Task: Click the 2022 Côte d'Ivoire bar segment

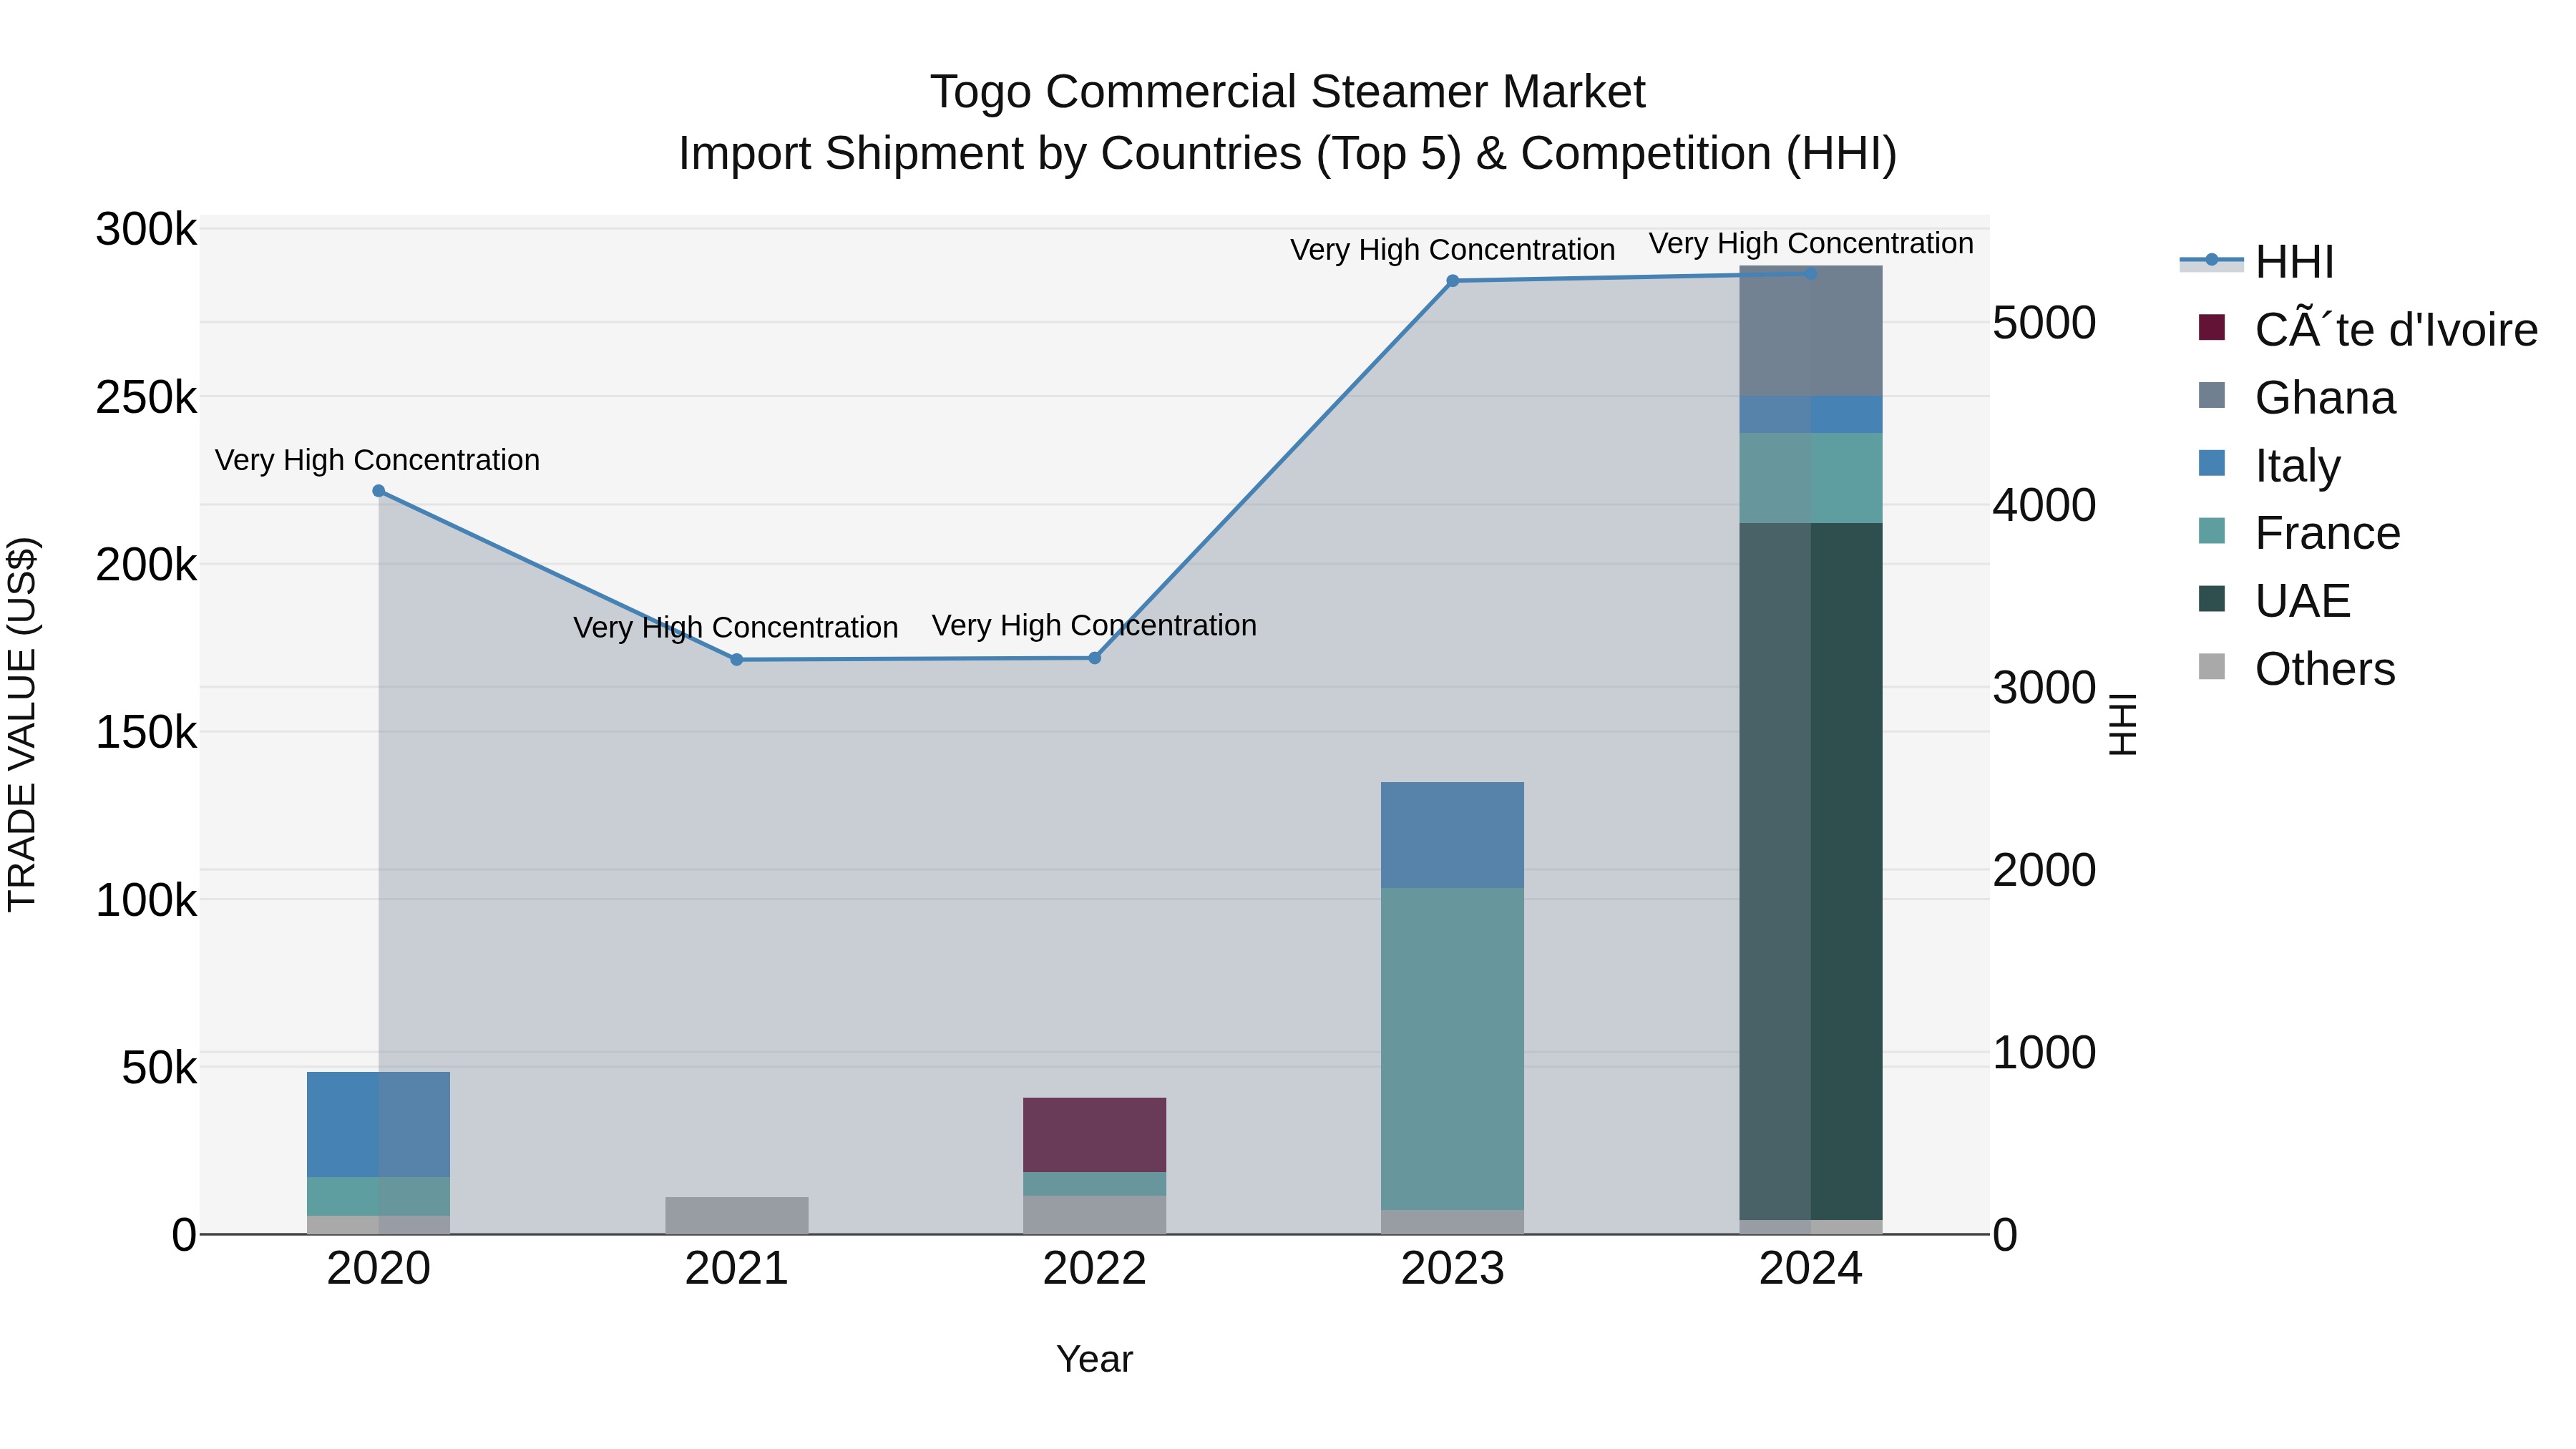Action: tap(1095, 1135)
